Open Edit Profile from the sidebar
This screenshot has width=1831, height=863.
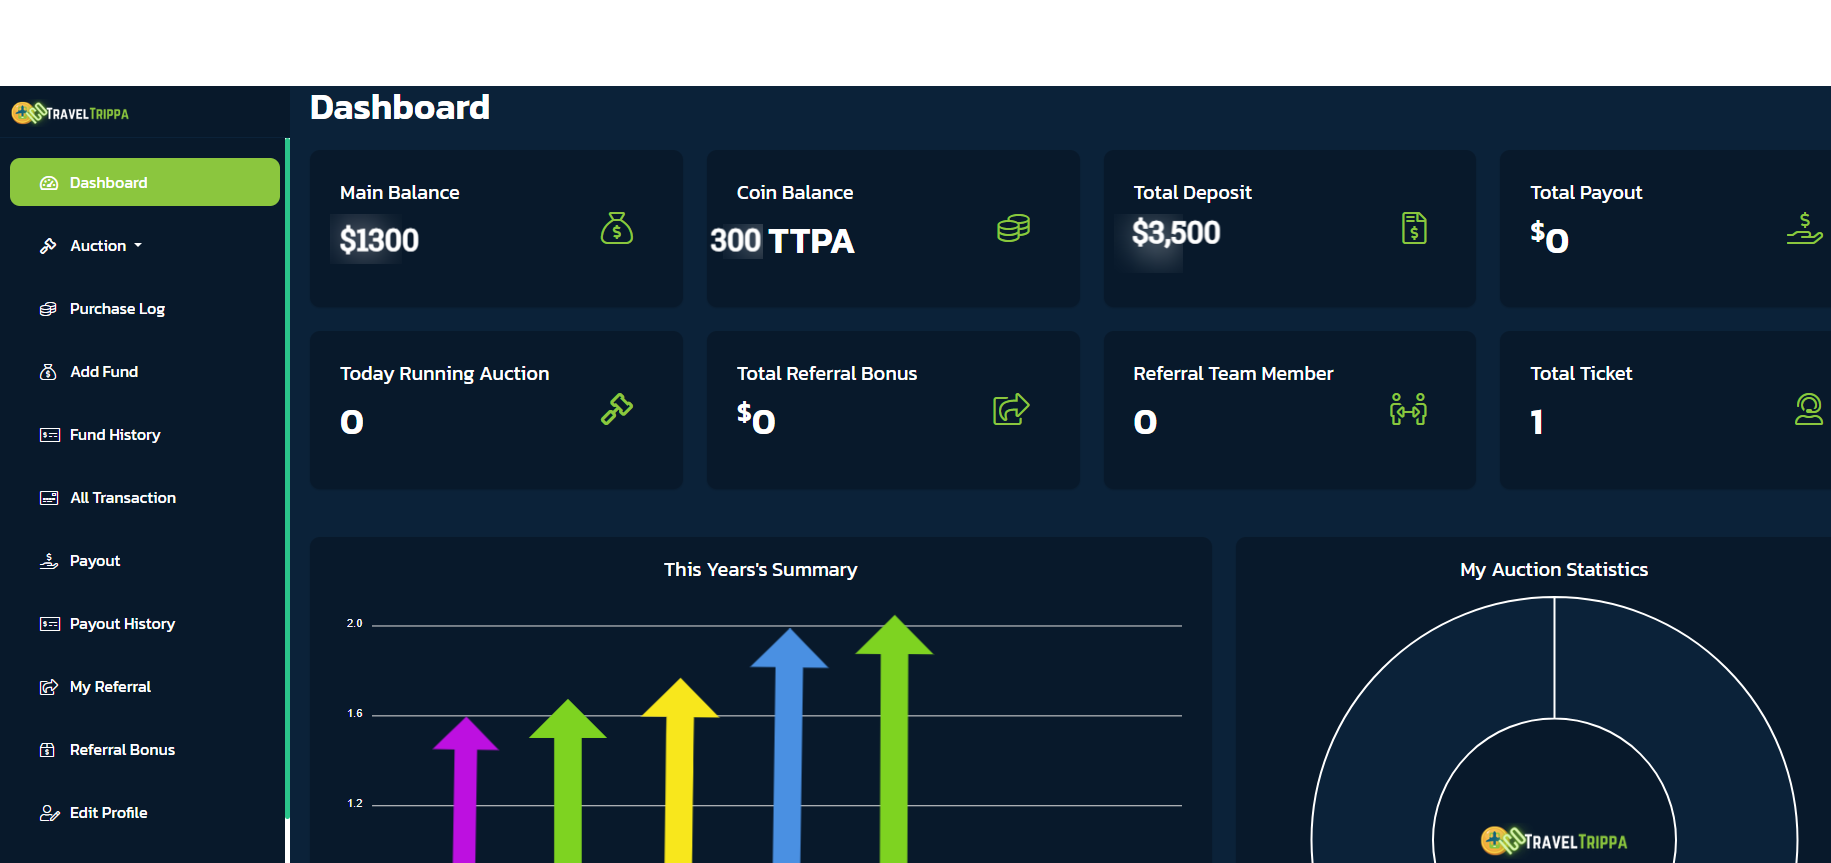tap(108, 813)
